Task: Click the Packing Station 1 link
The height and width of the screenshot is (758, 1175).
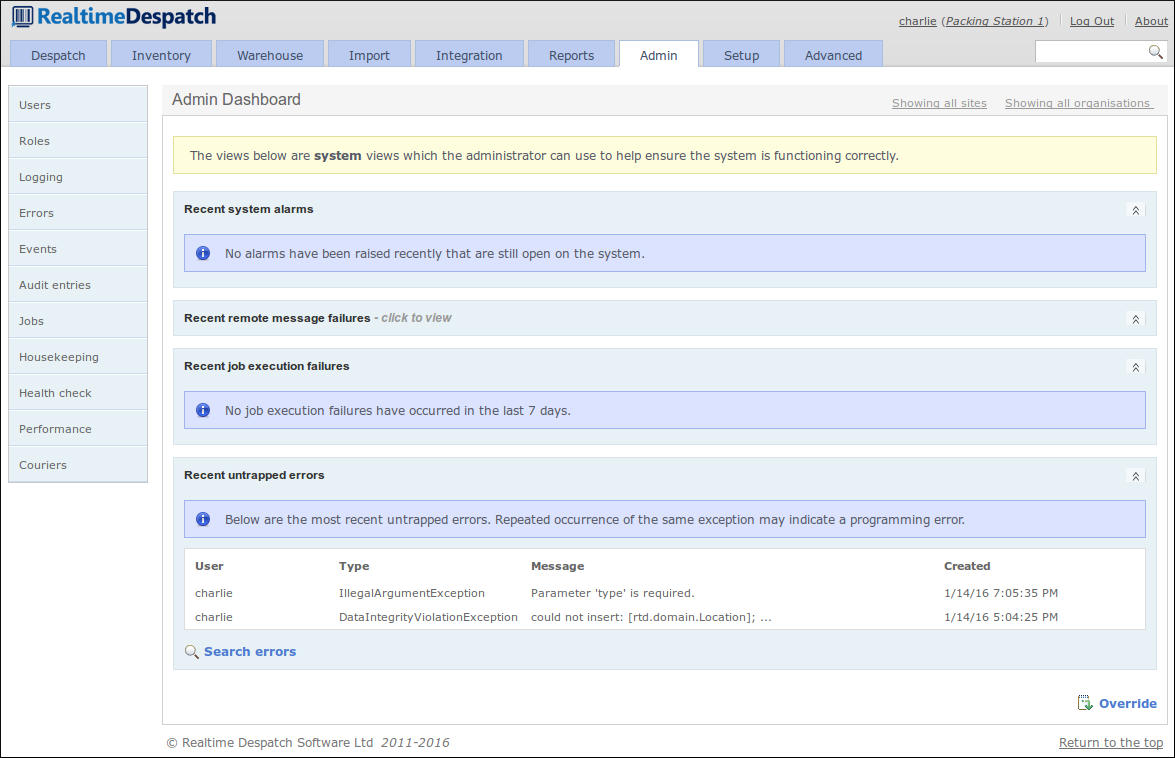Action: [994, 21]
